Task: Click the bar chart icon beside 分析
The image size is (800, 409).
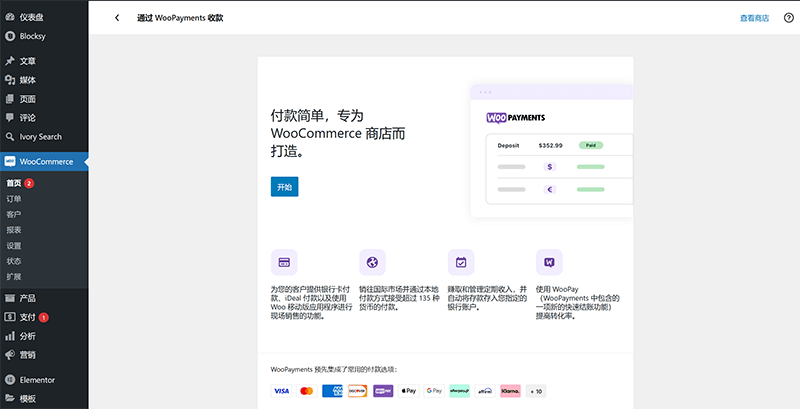Action: 10,336
